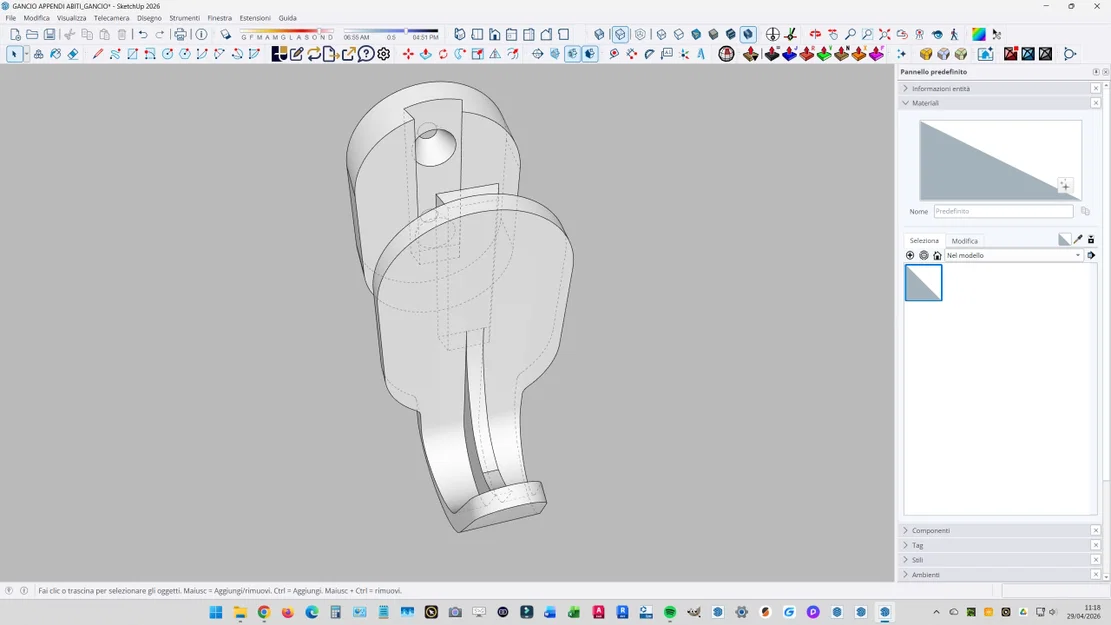Image resolution: width=1111 pixels, height=625 pixels.
Task: Select the Freehand drawing tool
Action: pos(115,54)
